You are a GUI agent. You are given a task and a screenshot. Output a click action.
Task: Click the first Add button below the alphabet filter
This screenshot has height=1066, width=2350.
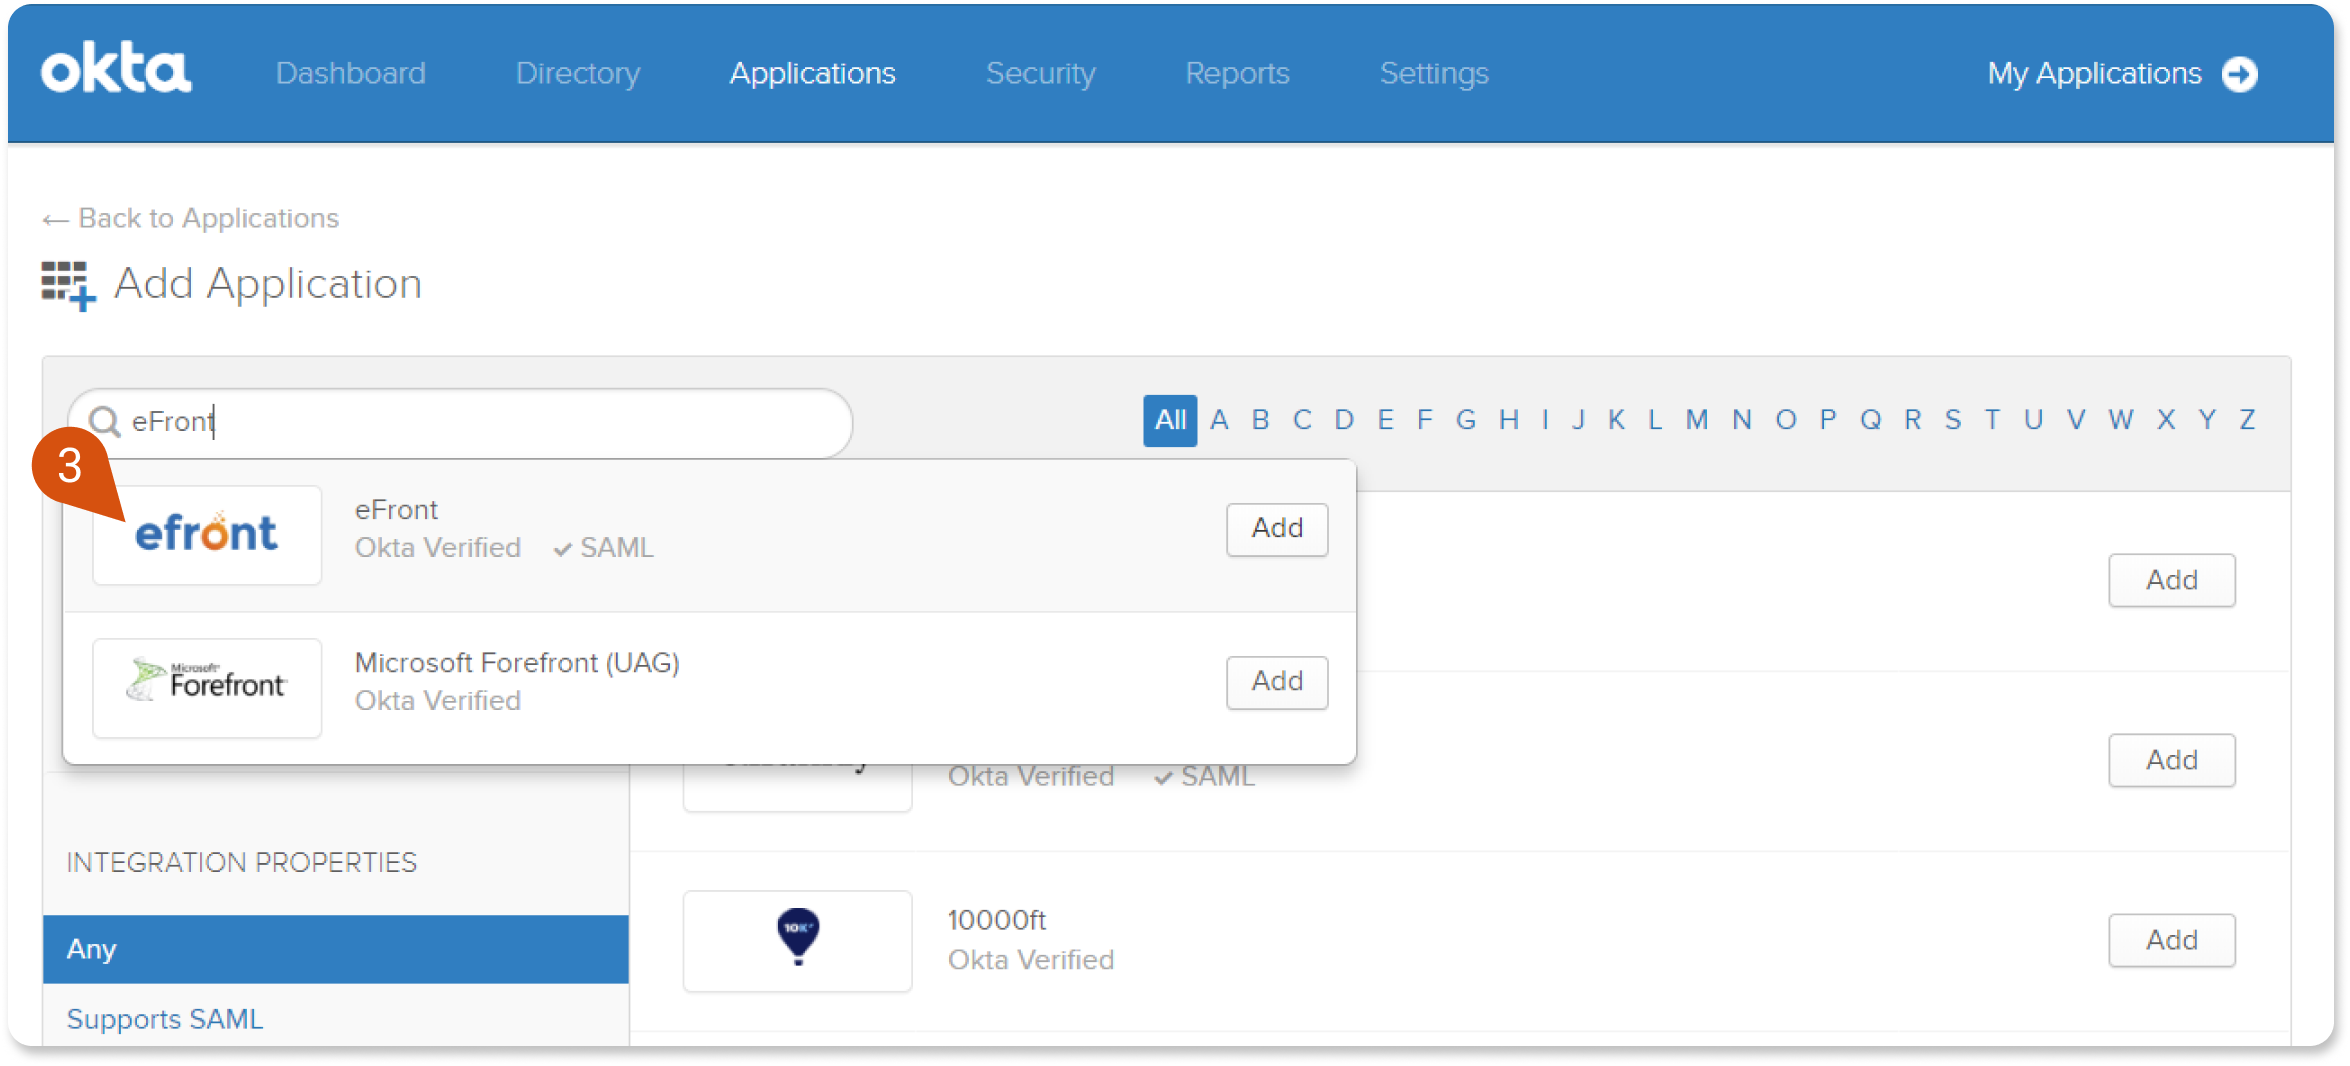click(x=2171, y=580)
